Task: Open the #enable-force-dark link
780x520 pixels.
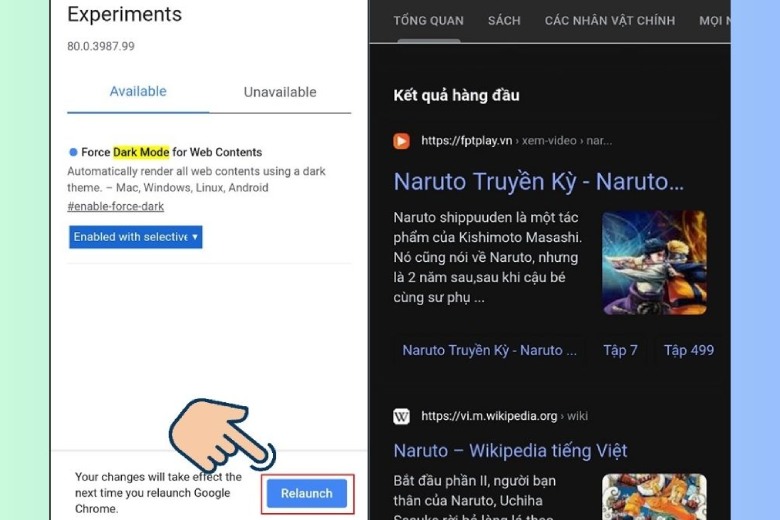Action: click(x=115, y=207)
